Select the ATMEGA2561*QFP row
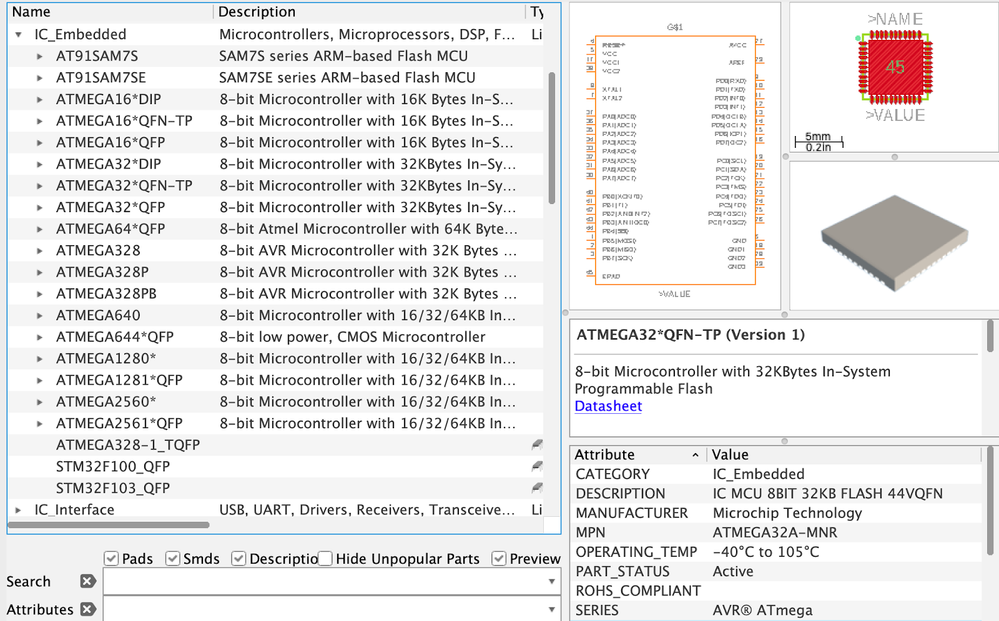 point(276,424)
